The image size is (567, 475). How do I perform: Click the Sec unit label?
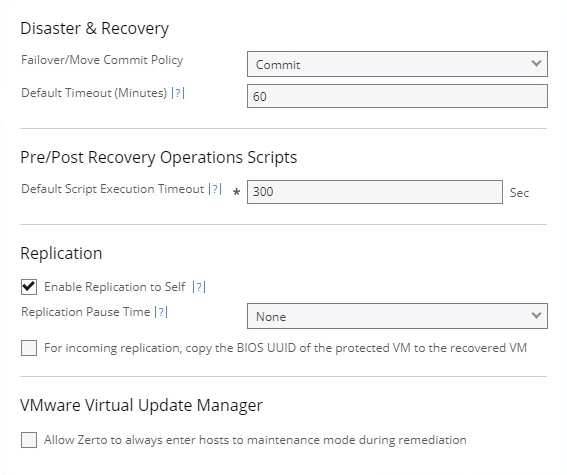(519, 193)
